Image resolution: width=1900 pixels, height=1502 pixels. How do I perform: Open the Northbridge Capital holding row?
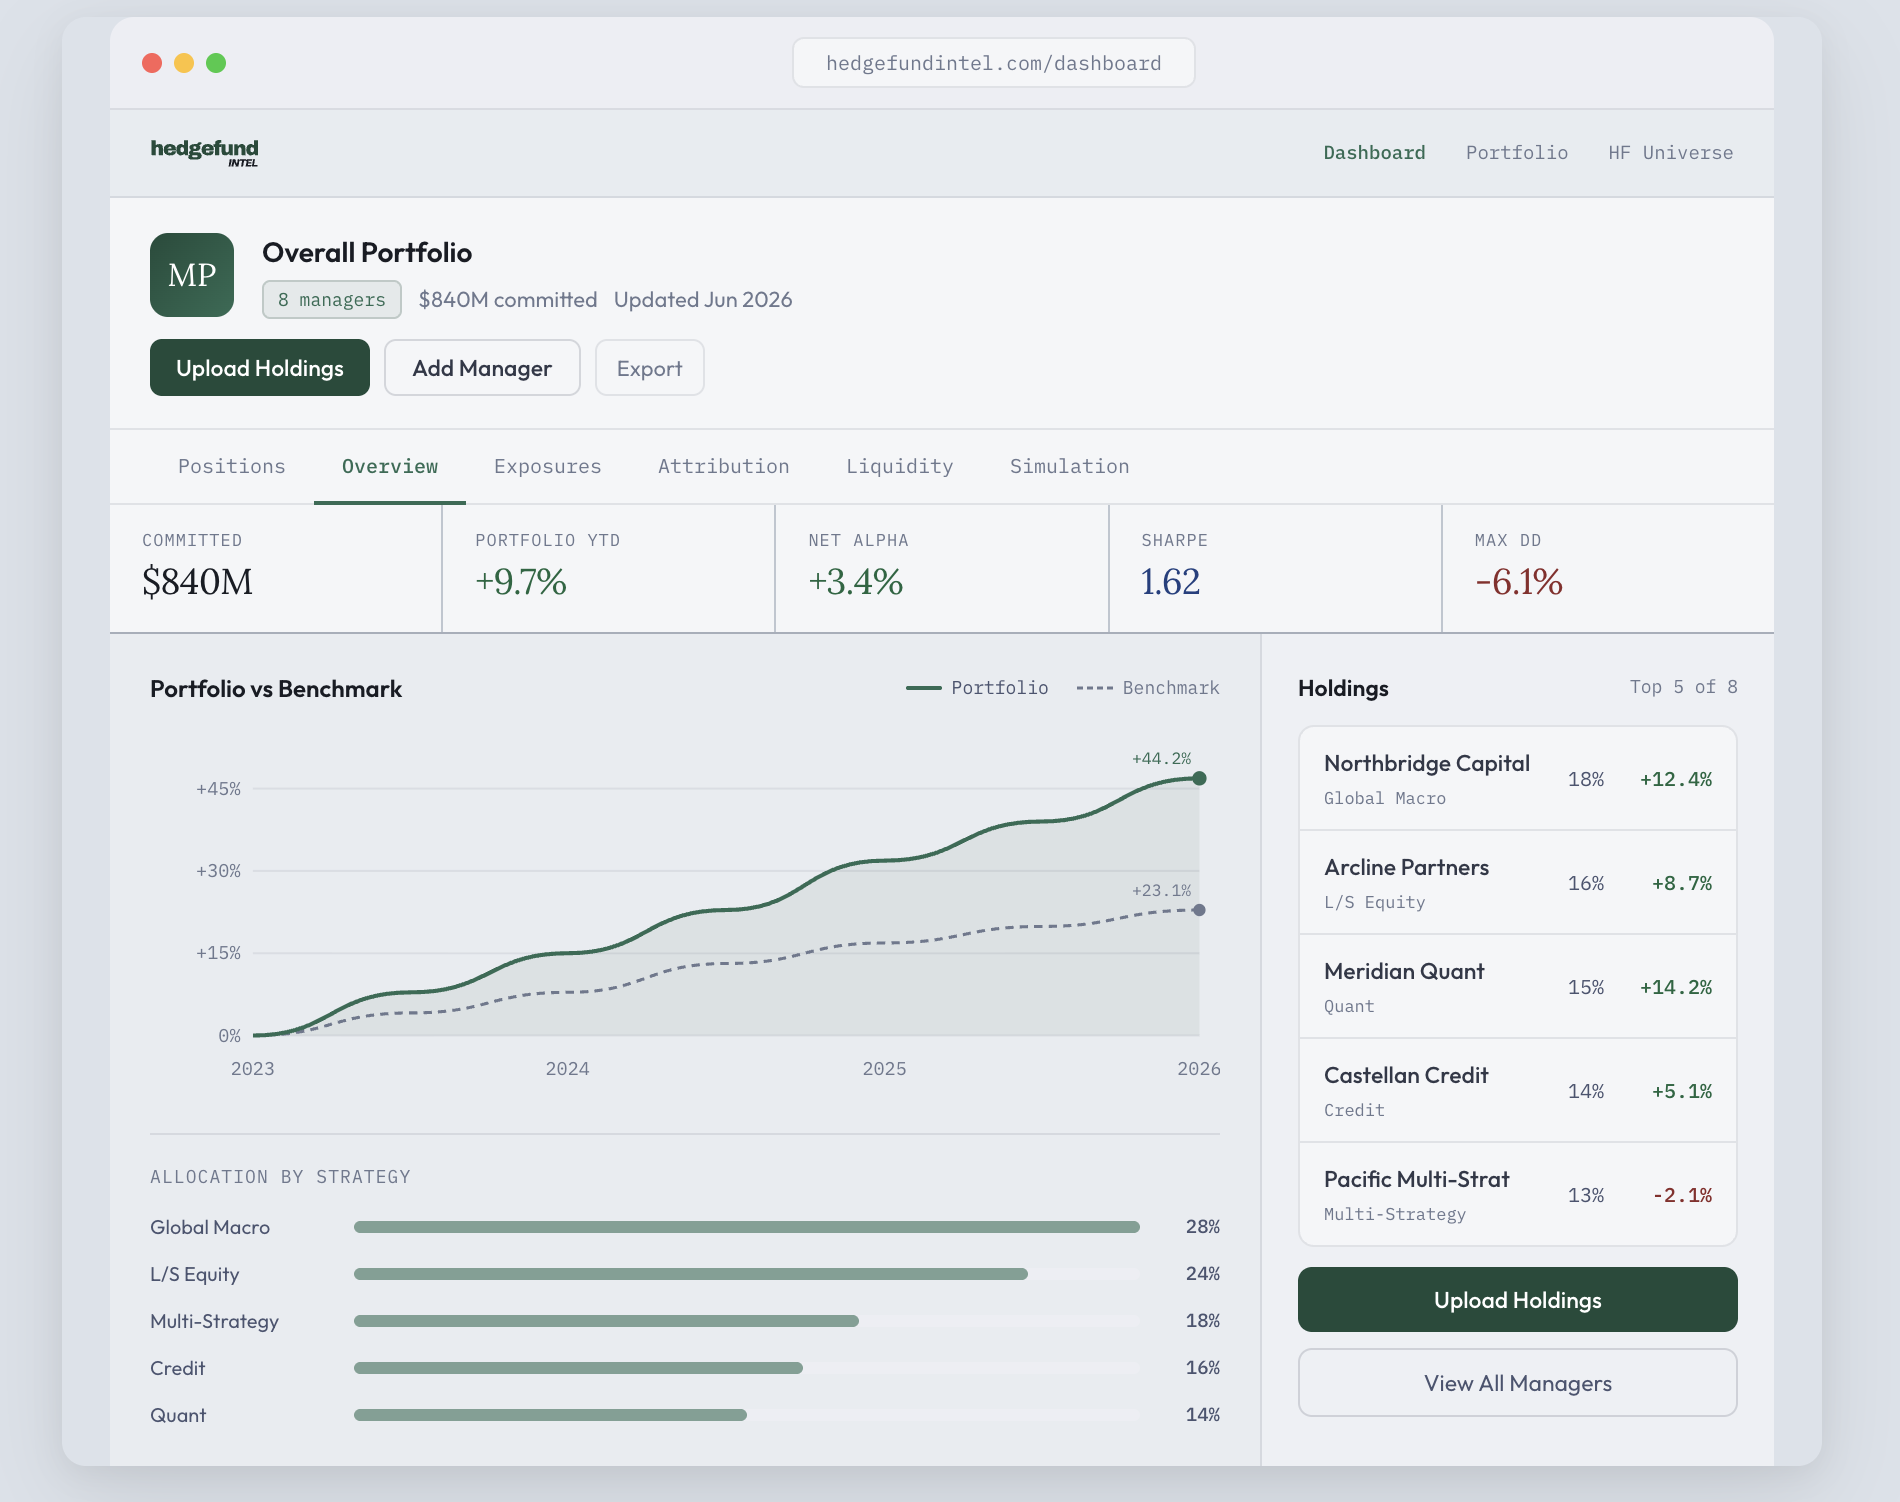(1517, 779)
